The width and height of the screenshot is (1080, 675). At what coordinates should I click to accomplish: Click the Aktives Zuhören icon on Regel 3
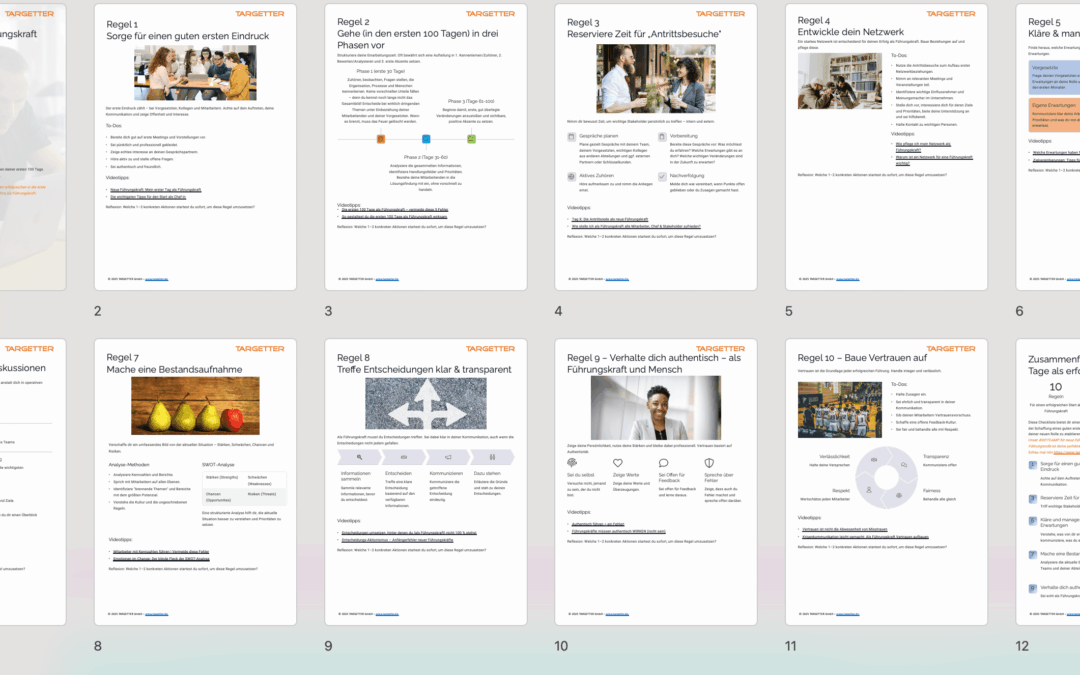(571, 176)
